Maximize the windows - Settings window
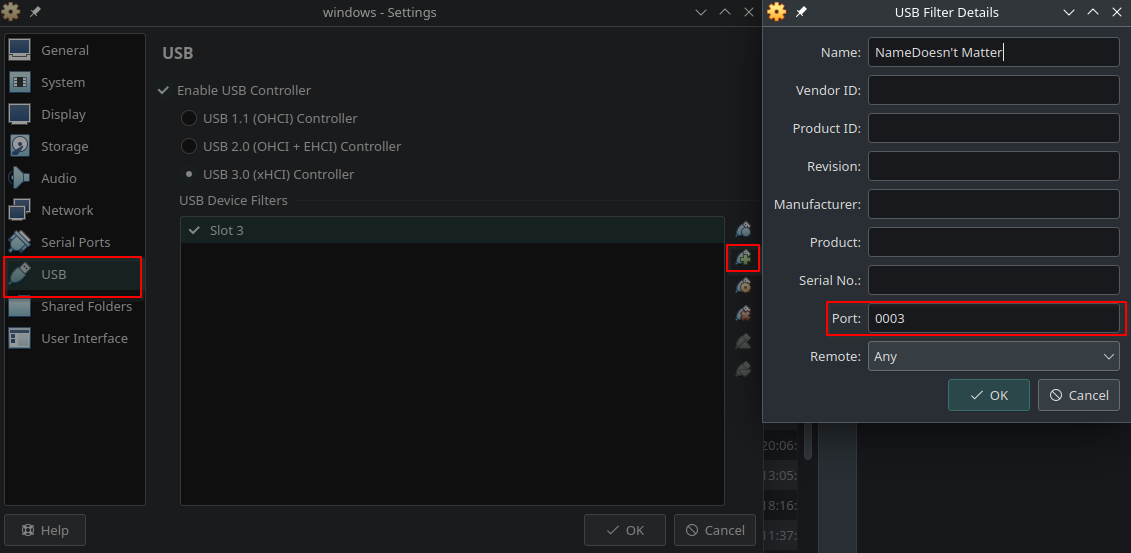The width and height of the screenshot is (1131, 553). [x=725, y=12]
